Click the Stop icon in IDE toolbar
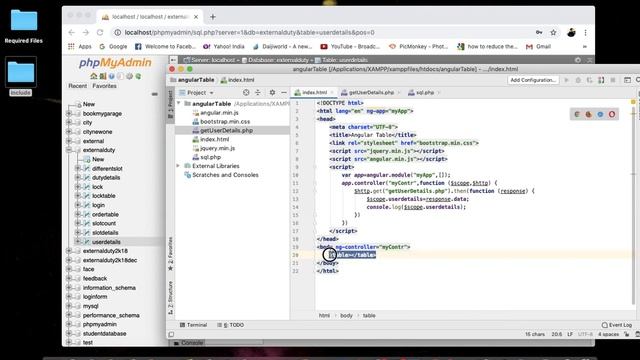640x360 pixels. click(613, 80)
